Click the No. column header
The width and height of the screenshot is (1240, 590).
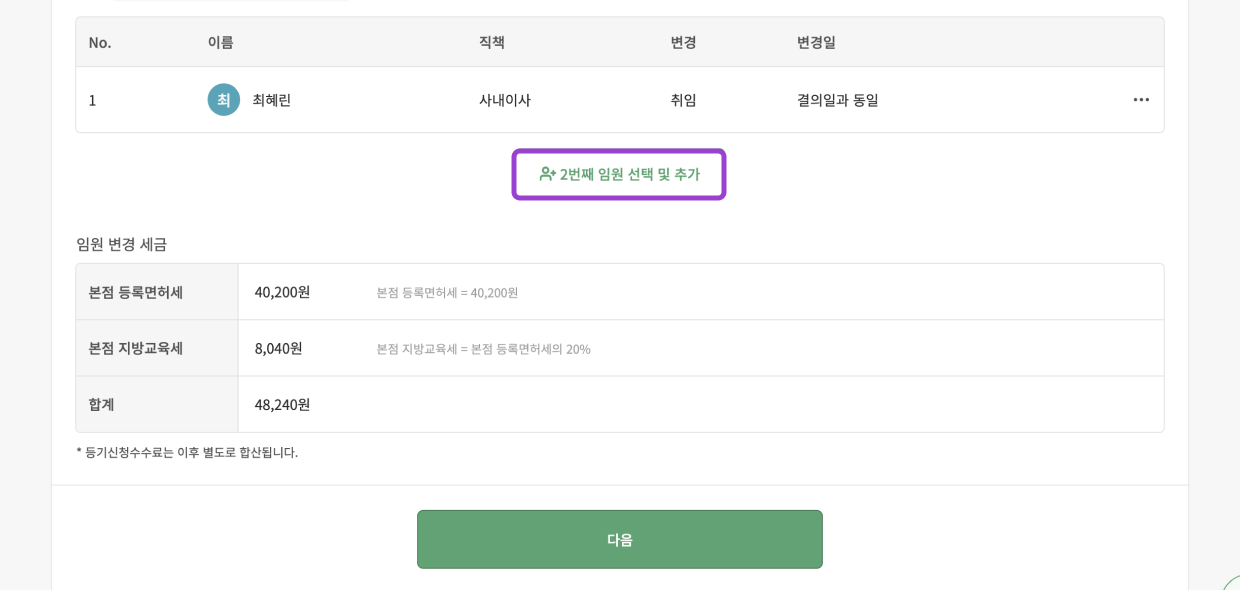click(x=100, y=42)
